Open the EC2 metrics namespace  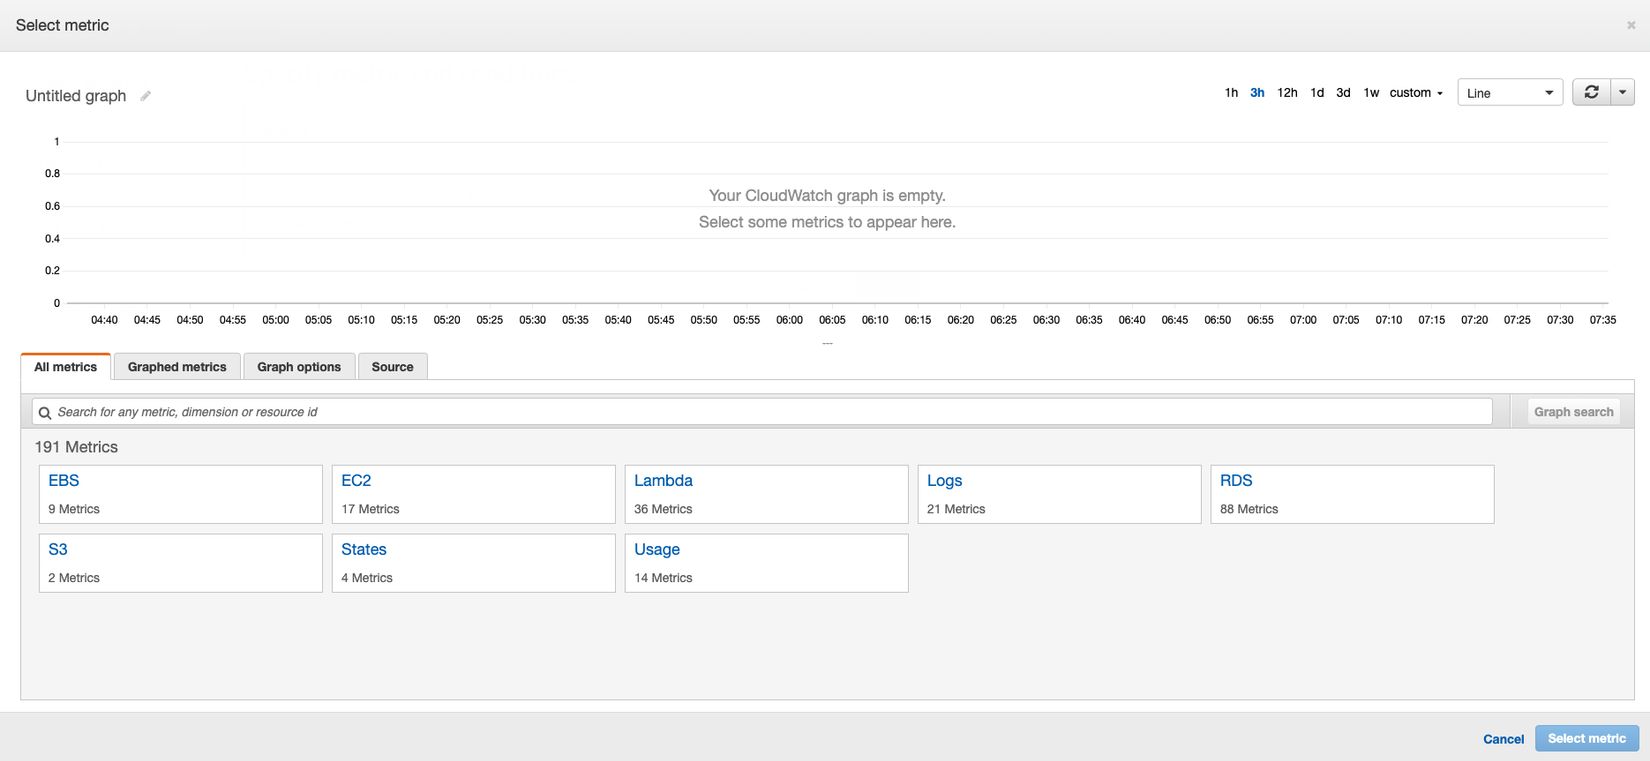(356, 481)
